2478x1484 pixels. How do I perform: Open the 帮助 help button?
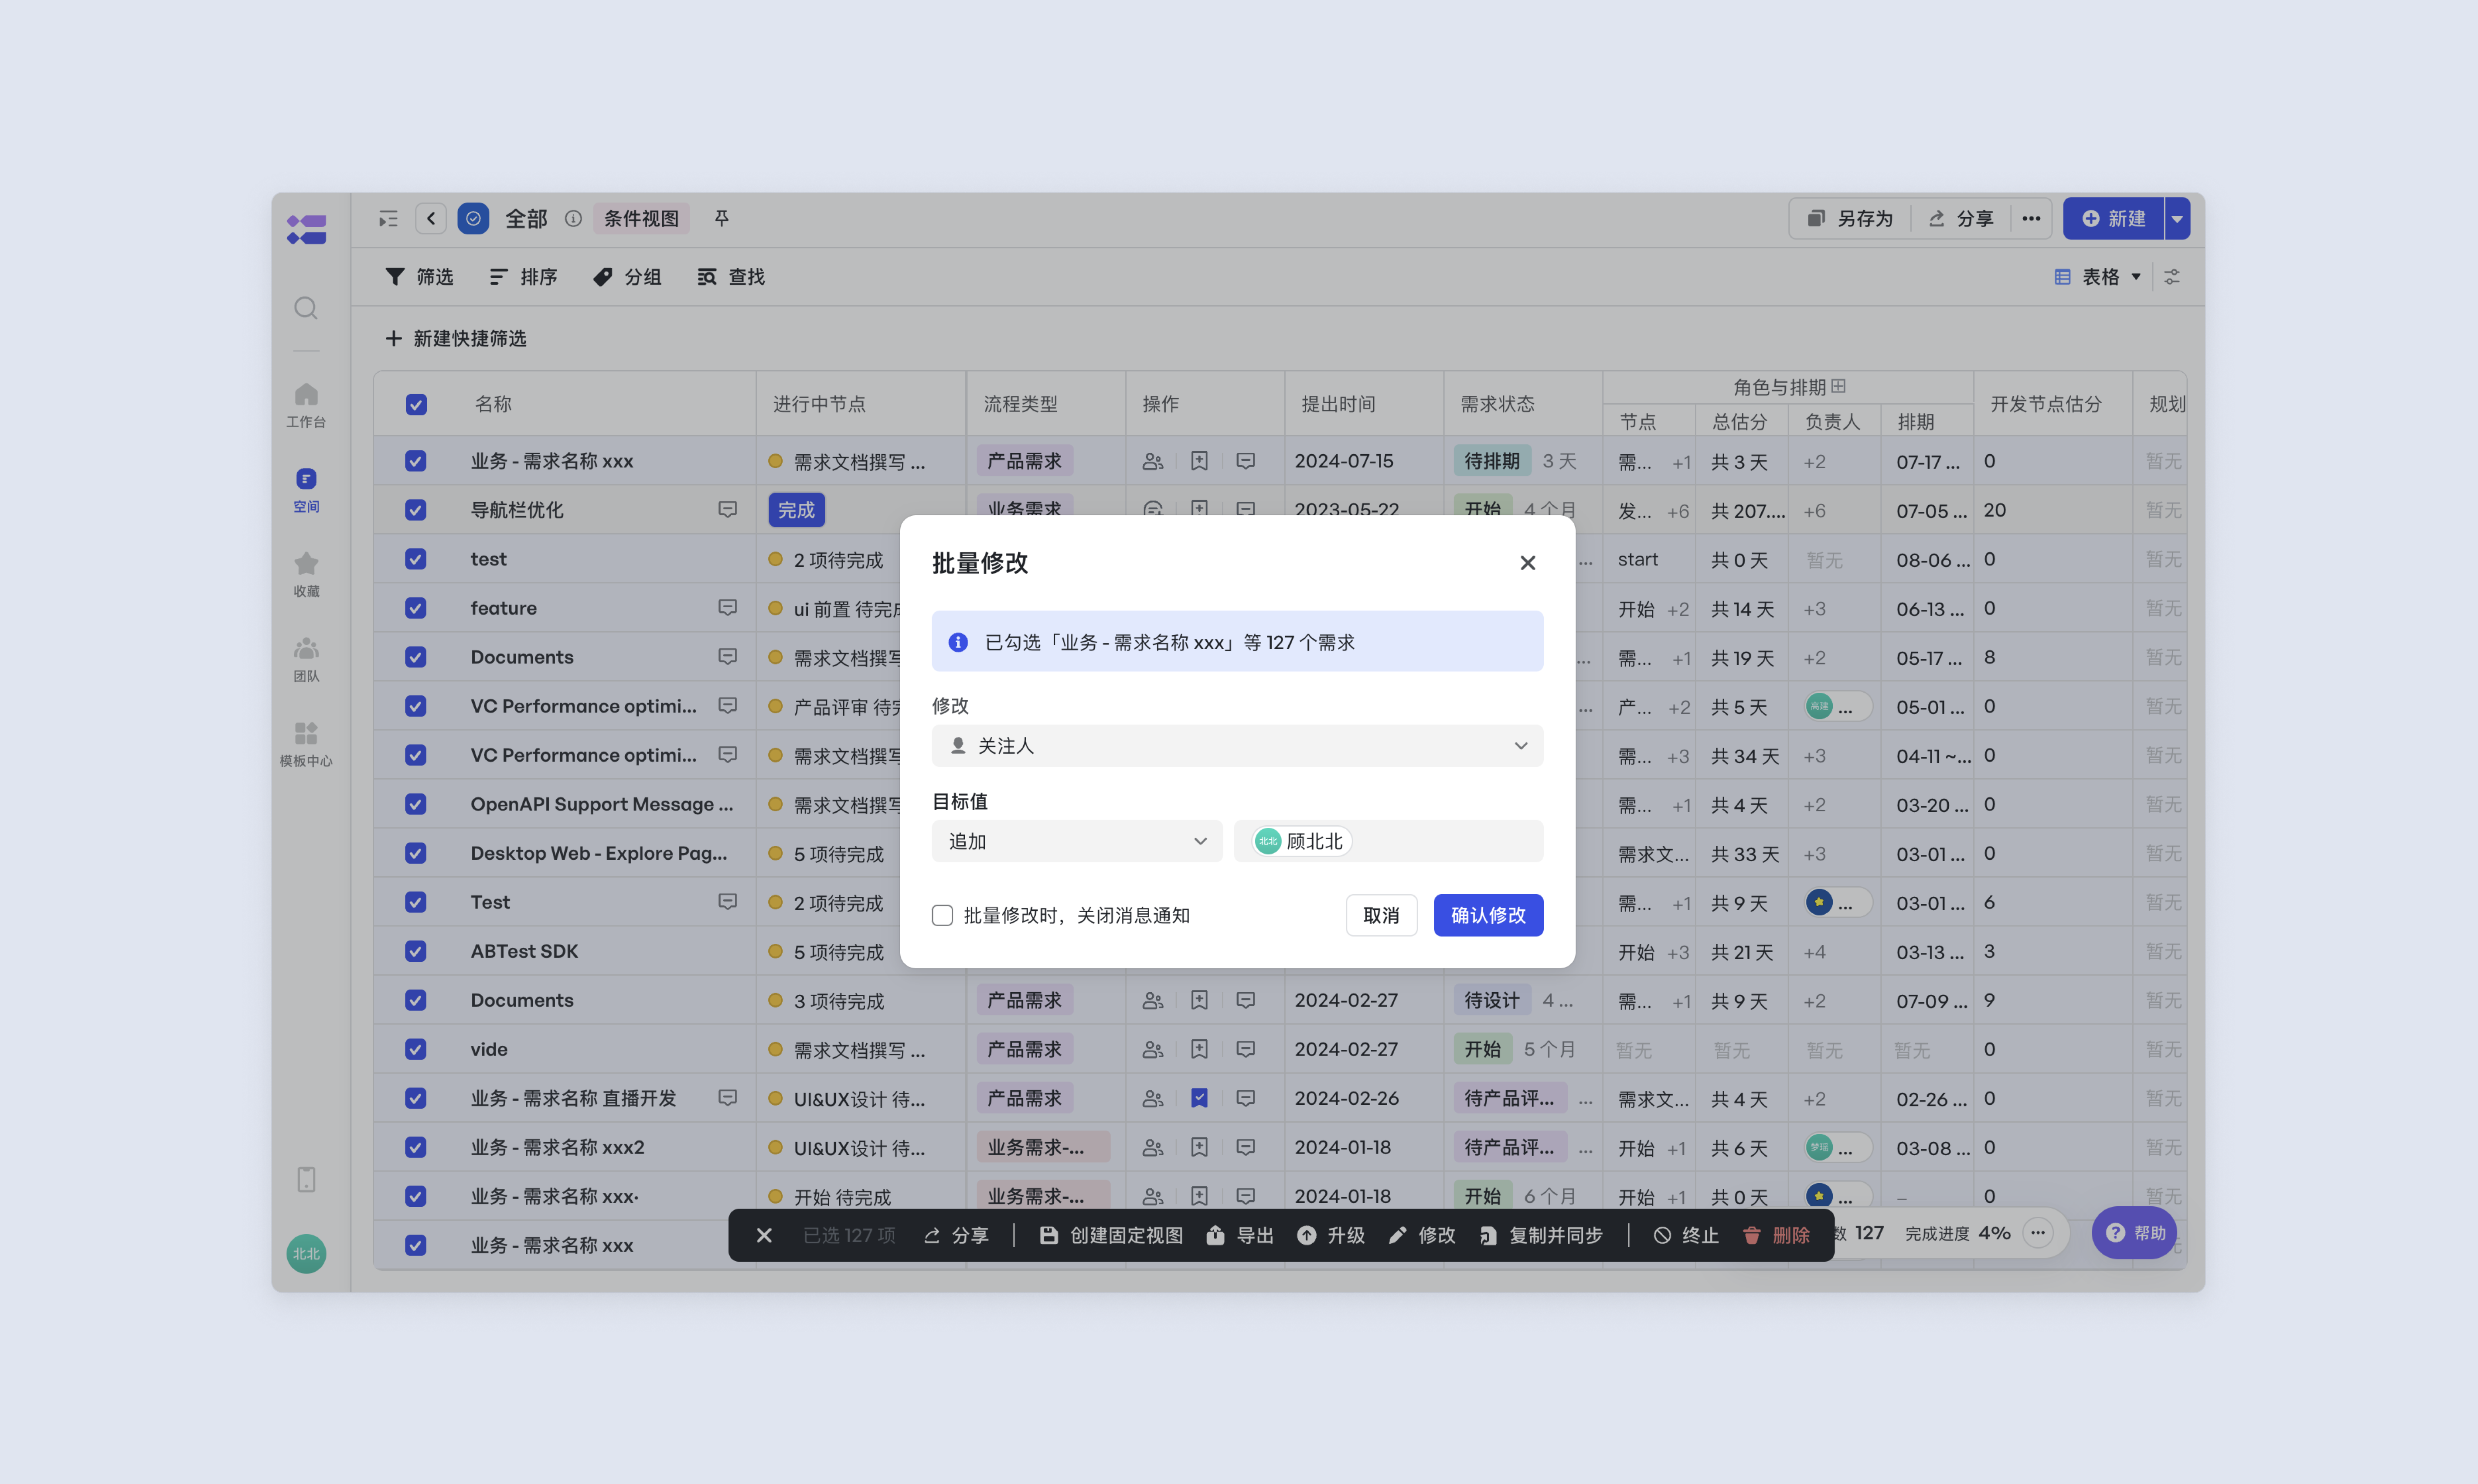click(2135, 1233)
